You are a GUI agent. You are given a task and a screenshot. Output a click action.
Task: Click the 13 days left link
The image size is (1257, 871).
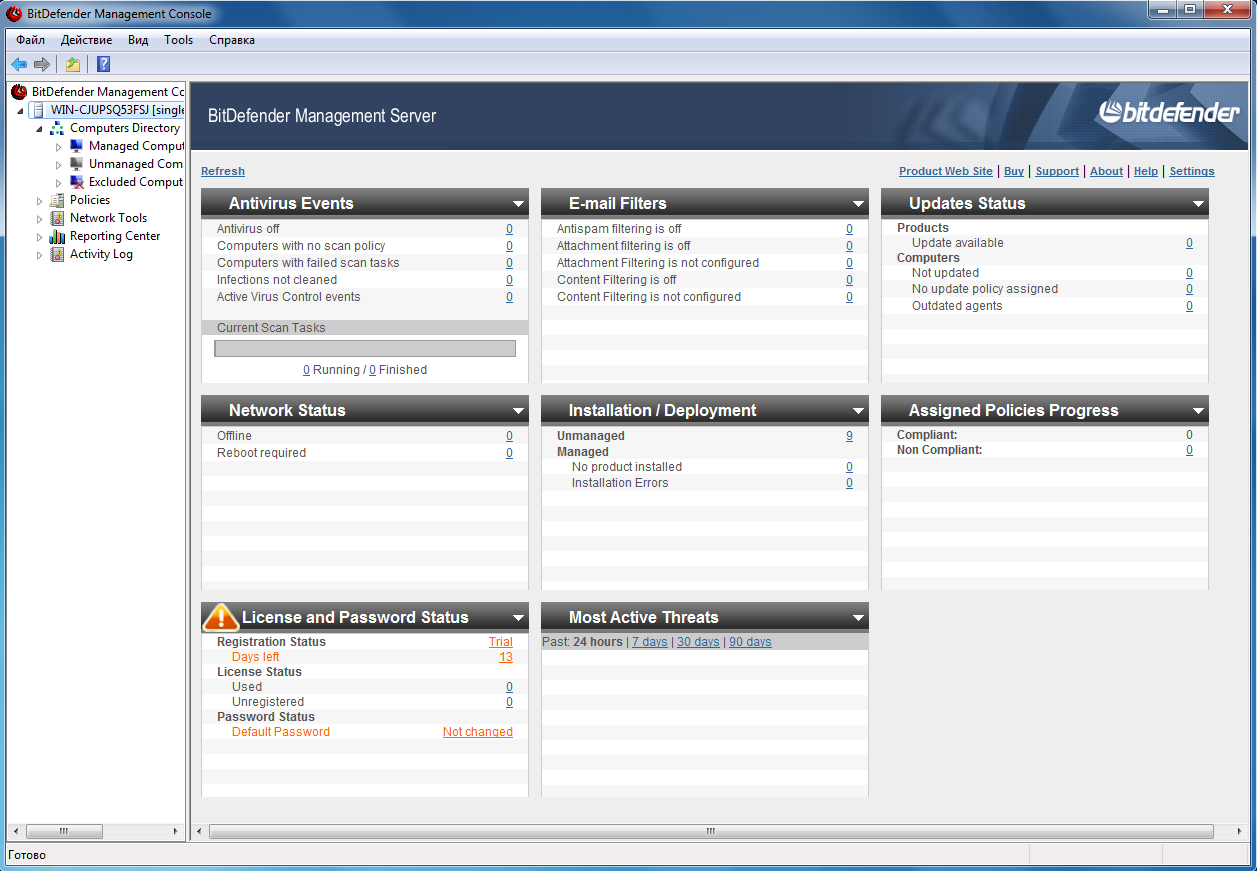point(506,657)
